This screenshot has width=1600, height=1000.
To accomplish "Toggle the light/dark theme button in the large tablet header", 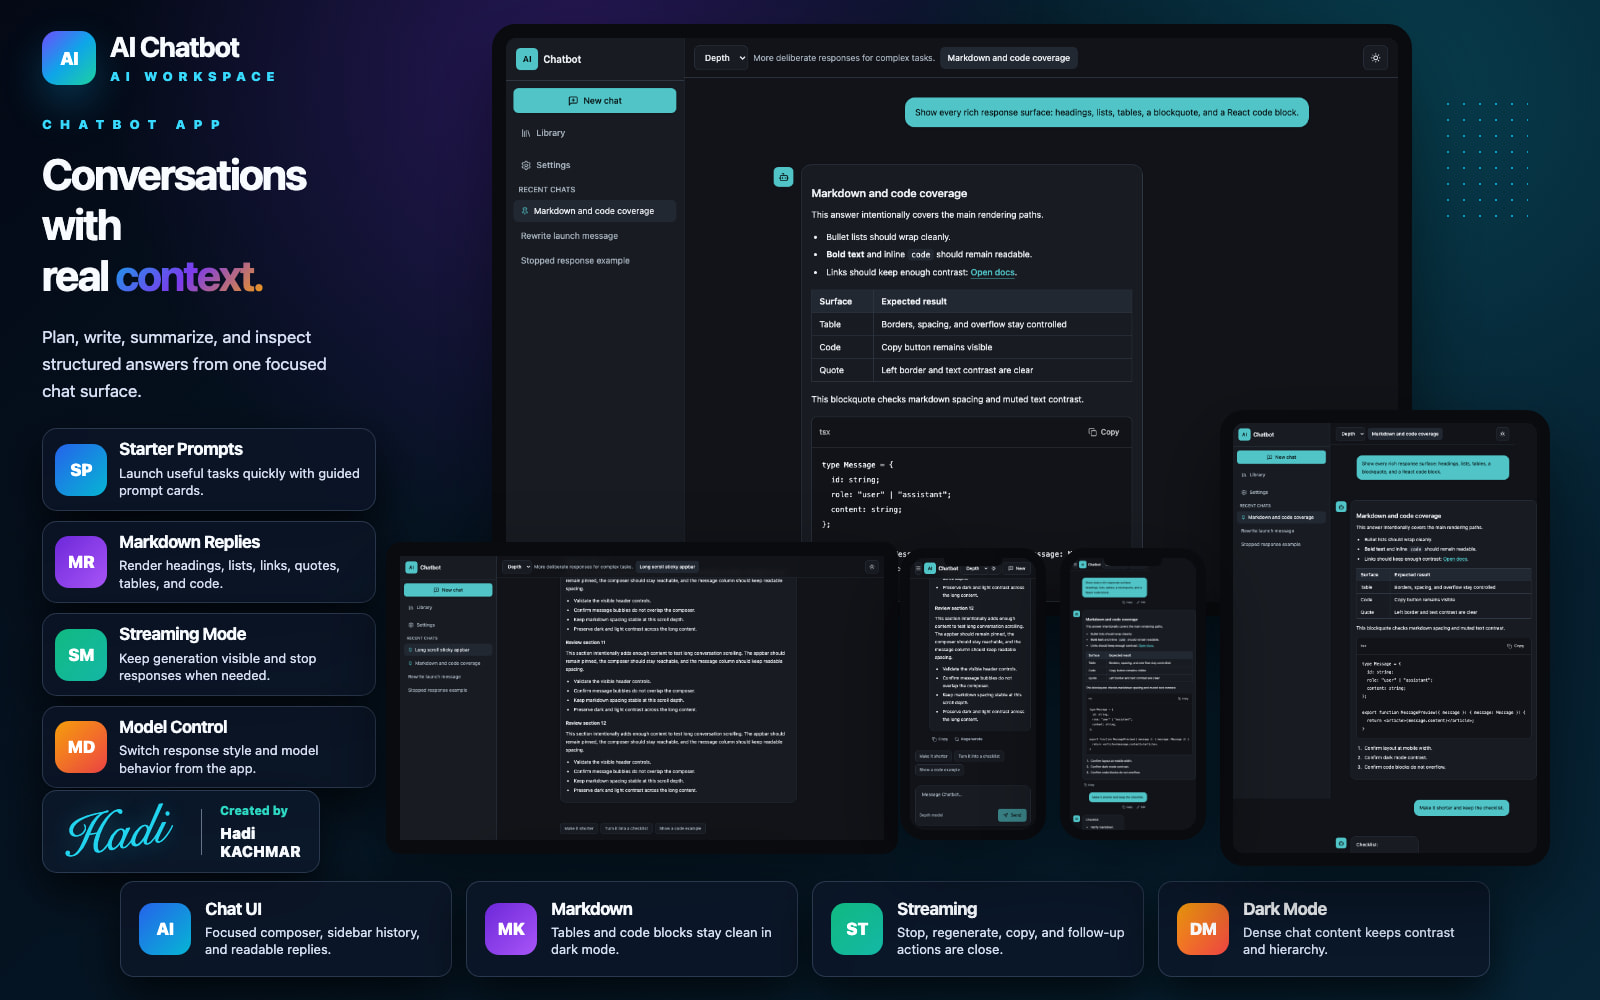I will tap(1376, 58).
